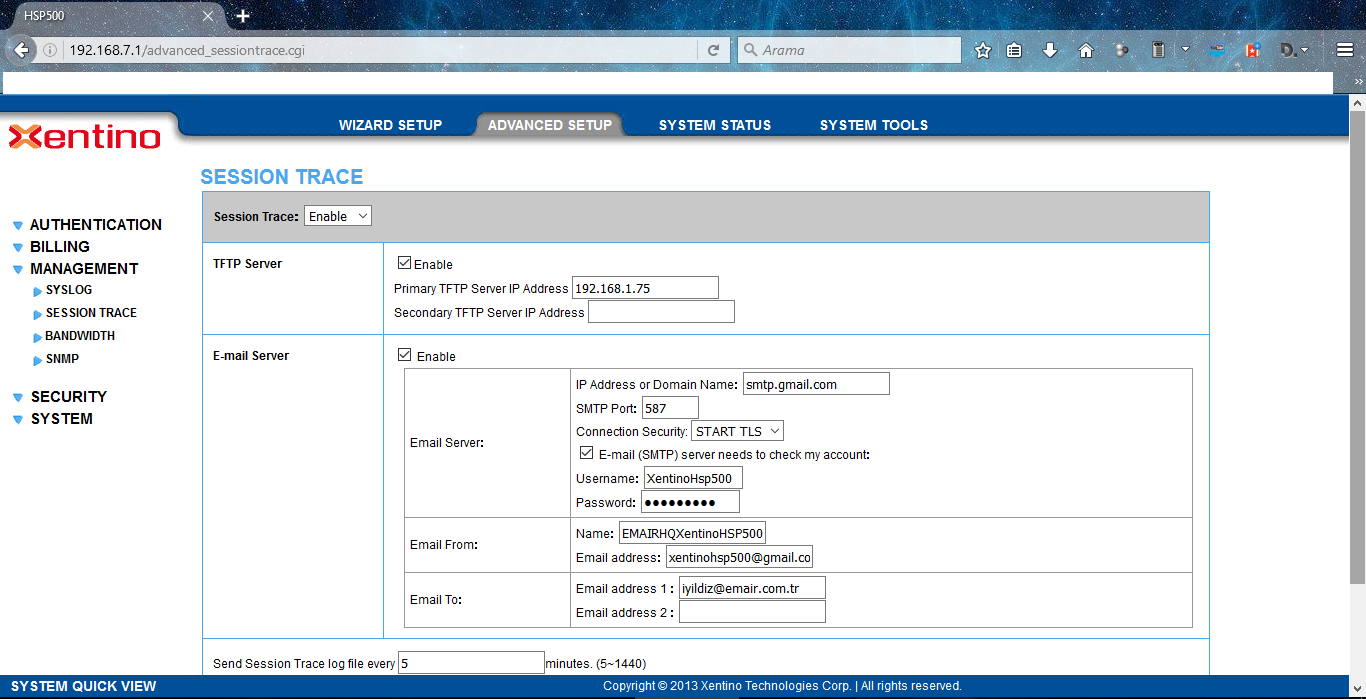Switch to the SYSTEM STATUS tab
This screenshot has height=699, width=1366.
(714, 125)
